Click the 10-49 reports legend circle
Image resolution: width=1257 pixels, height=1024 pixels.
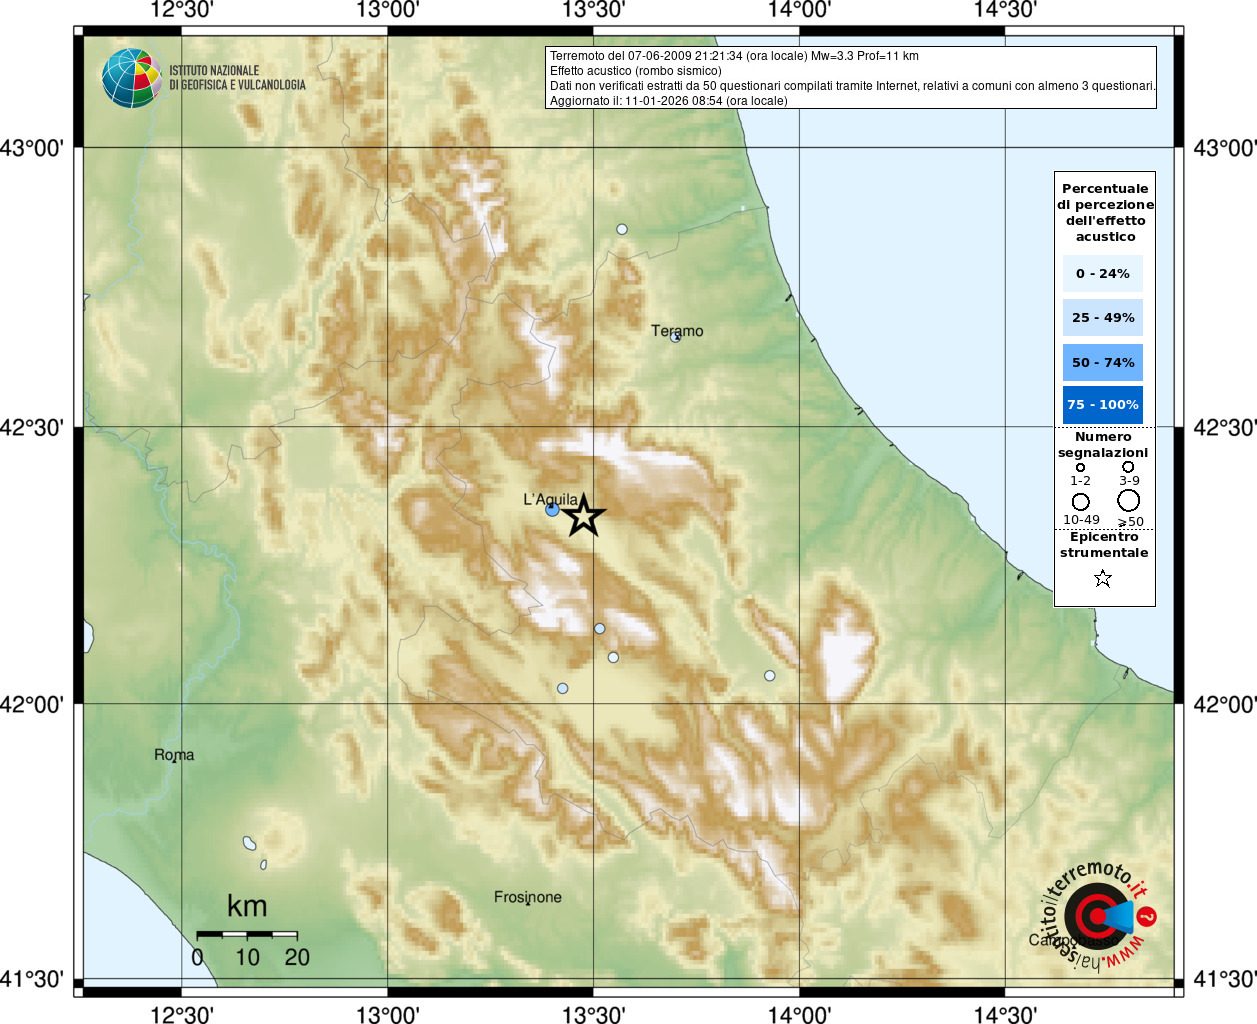click(x=1081, y=501)
